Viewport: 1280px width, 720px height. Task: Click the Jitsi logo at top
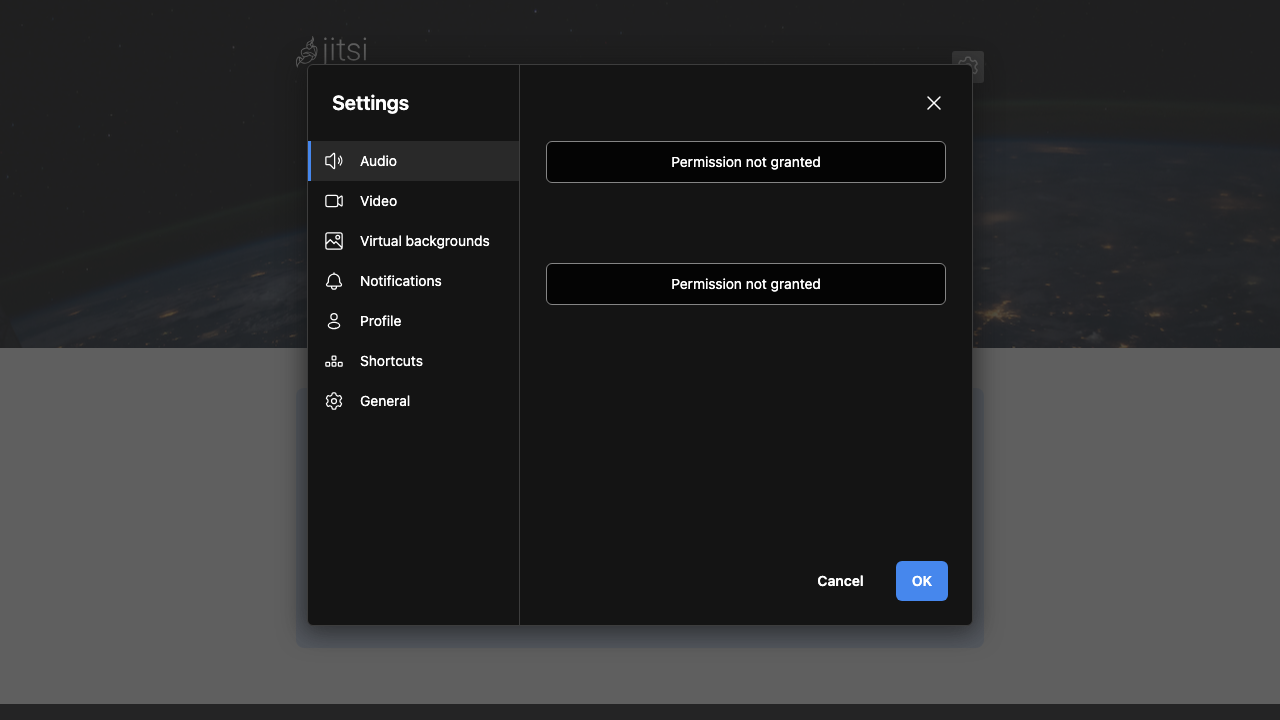pyautogui.click(x=332, y=50)
